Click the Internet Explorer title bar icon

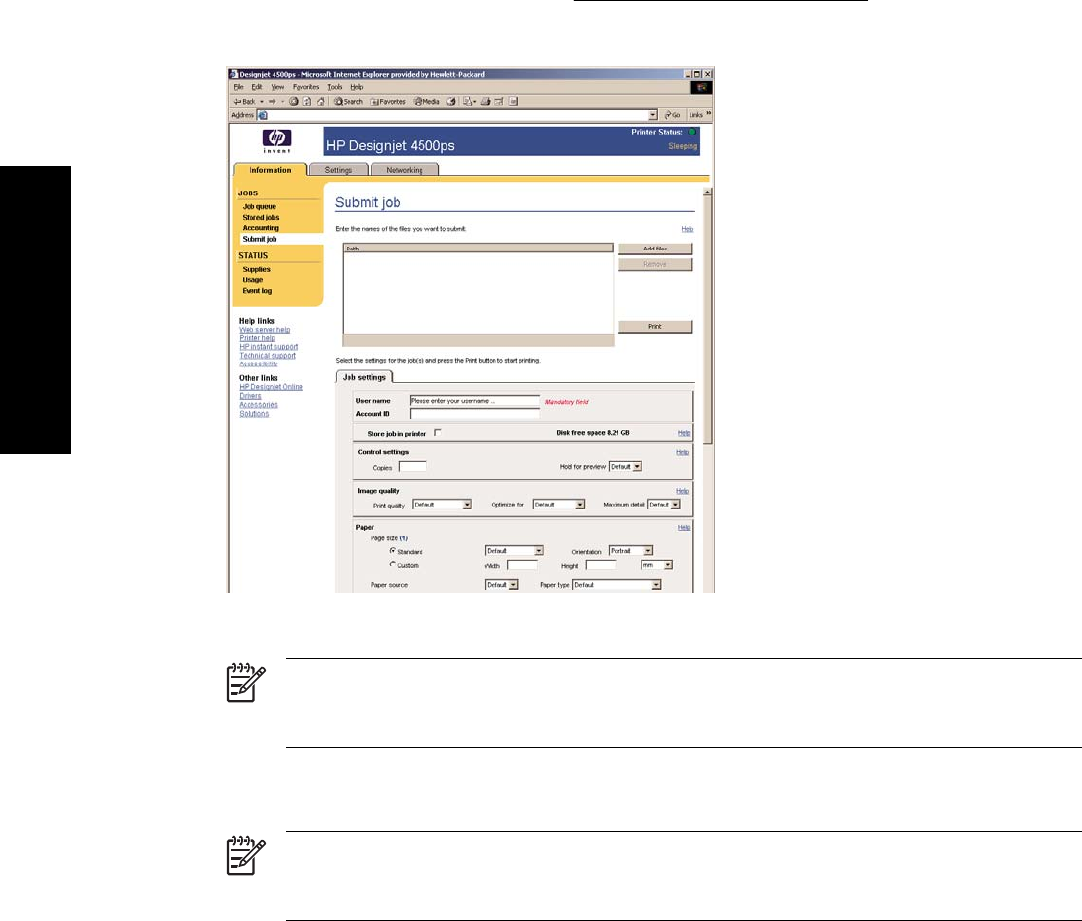tap(234, 74)
